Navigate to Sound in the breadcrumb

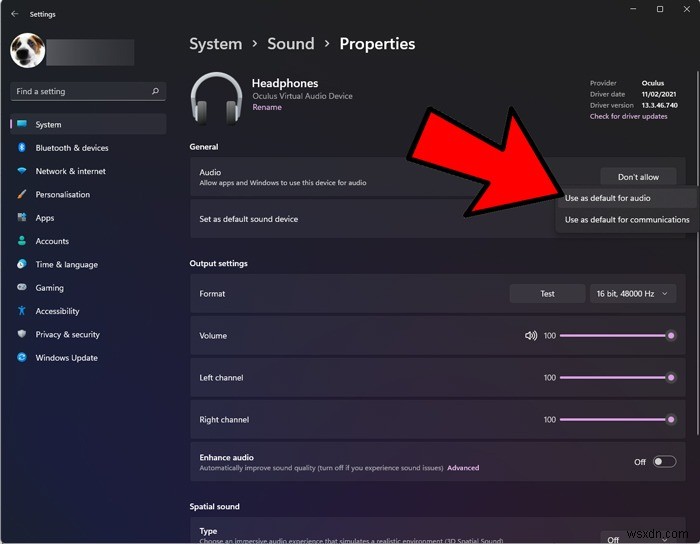click(x=291, y=44)
